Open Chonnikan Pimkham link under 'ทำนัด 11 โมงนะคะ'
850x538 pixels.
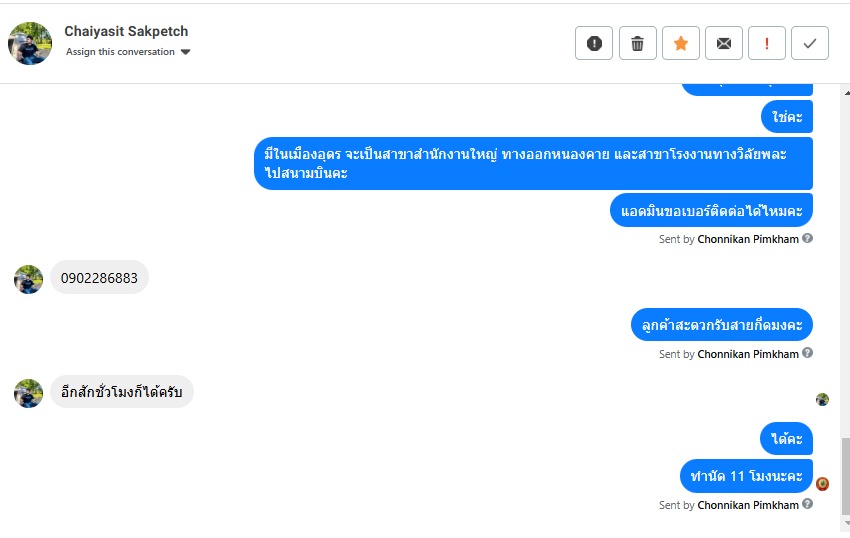(x=748, y=505)
